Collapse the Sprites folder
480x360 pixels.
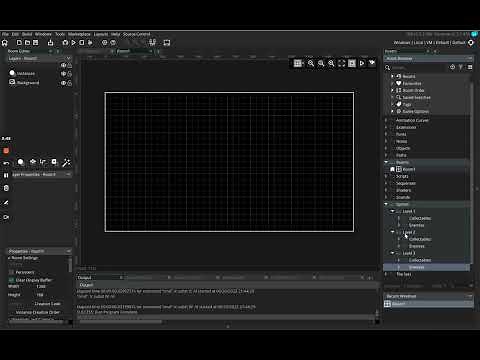(x=386, y=204)
